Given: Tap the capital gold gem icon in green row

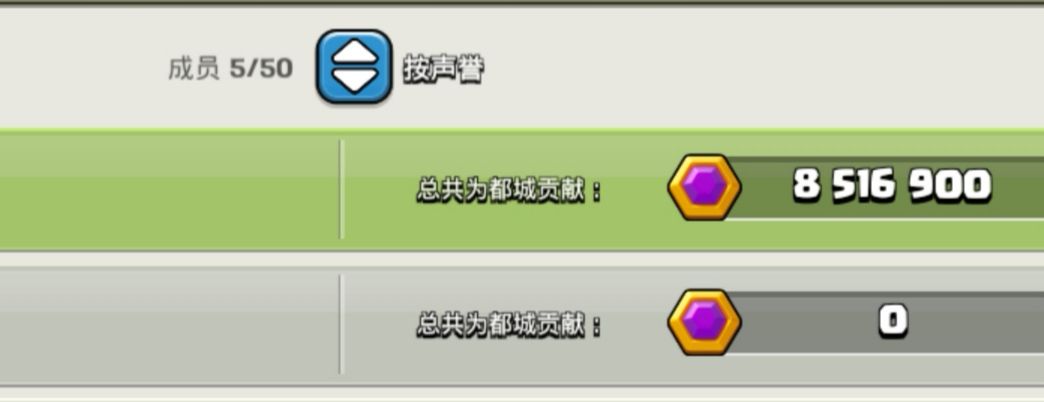Looking at the screenshot, I should [x=704, y=187].
